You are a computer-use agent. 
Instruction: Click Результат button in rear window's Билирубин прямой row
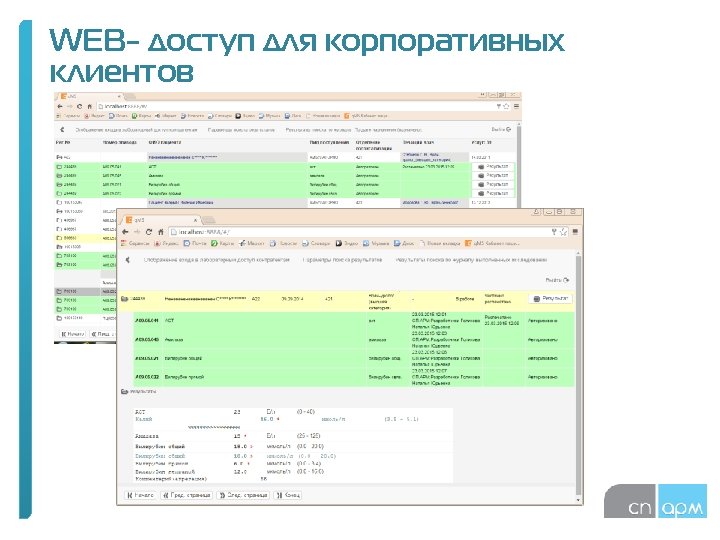click(x=493, y=193)
